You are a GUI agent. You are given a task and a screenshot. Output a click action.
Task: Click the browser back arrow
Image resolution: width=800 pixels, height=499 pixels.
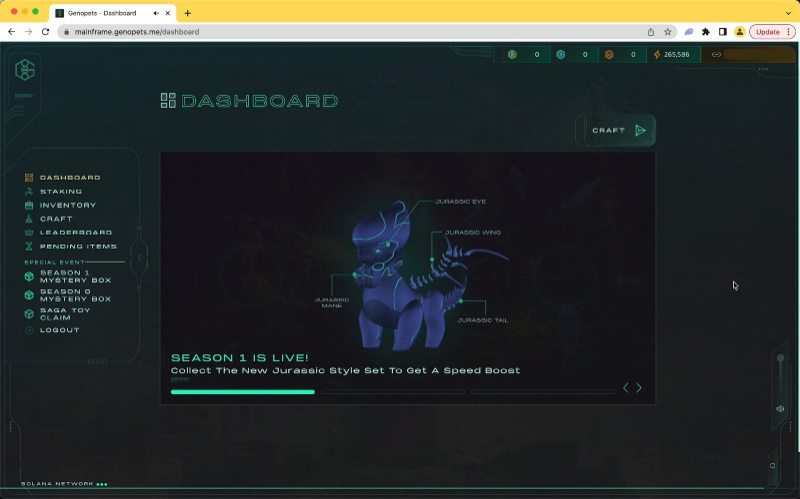(x=12, y=32)
